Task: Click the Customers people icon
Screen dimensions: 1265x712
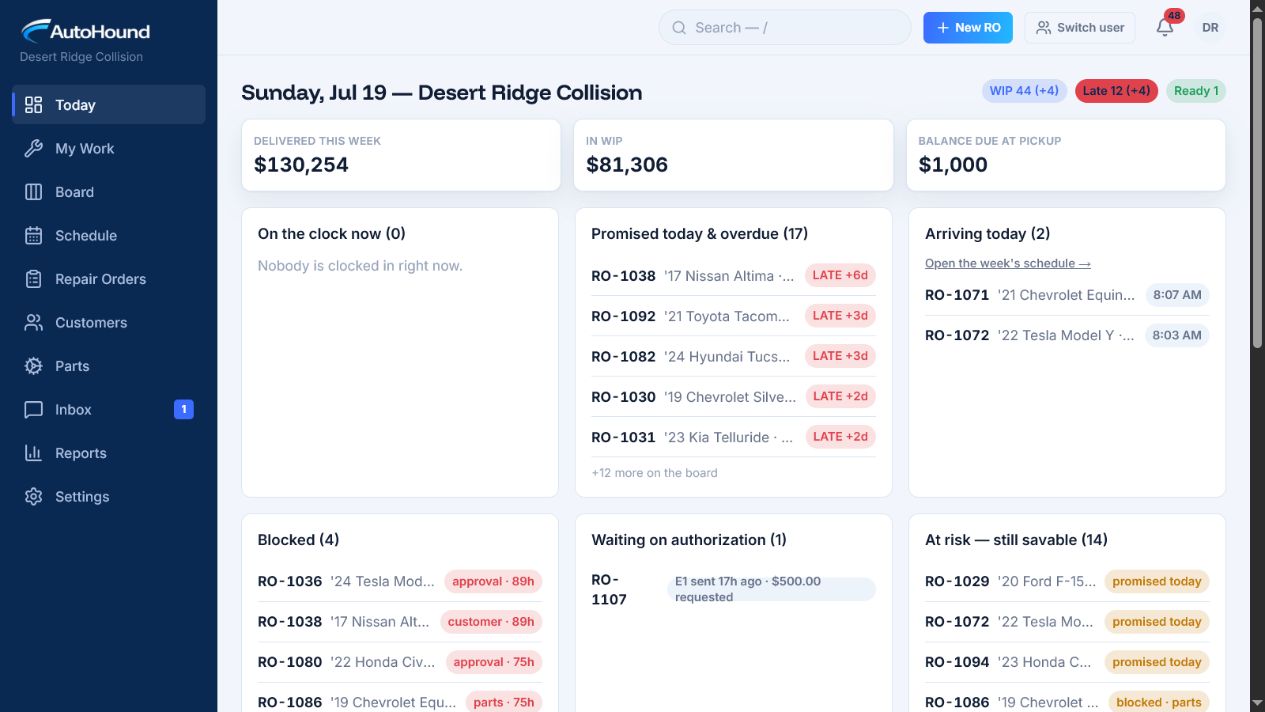Action: coord(33,322)
